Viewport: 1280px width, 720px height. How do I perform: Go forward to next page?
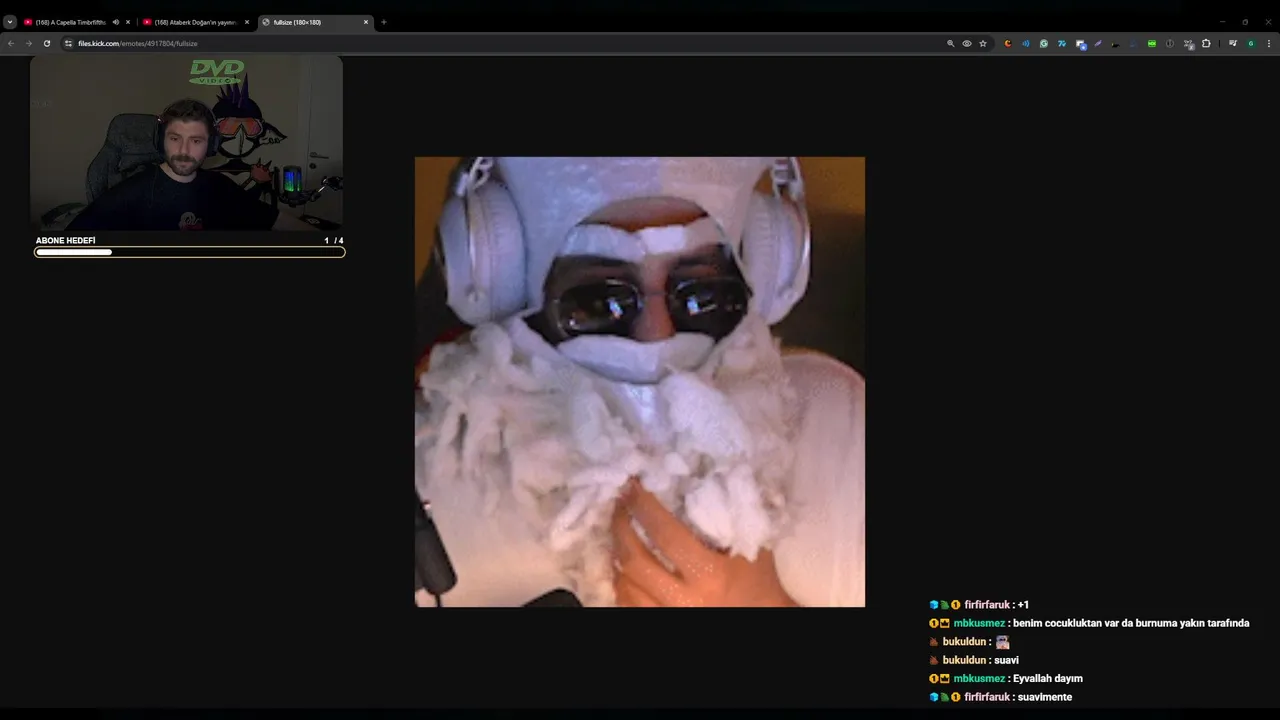point(28,44)
